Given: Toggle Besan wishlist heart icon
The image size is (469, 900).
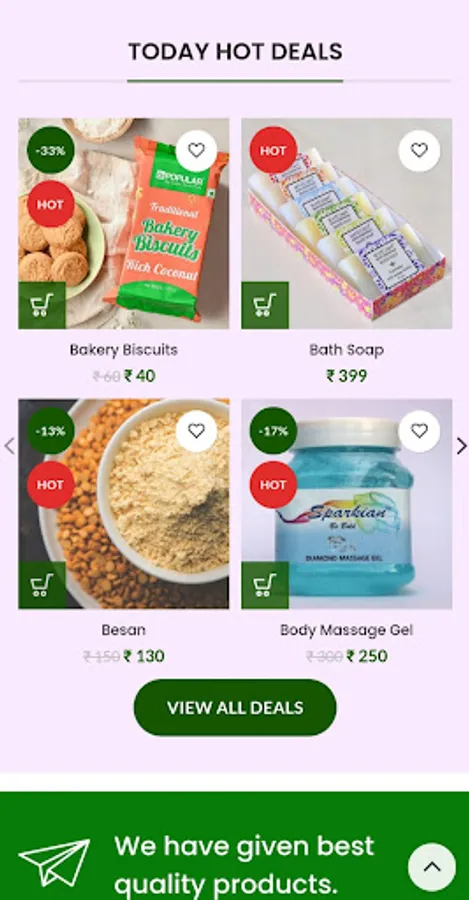Looking at the screenshot, I should coord(196,431).
